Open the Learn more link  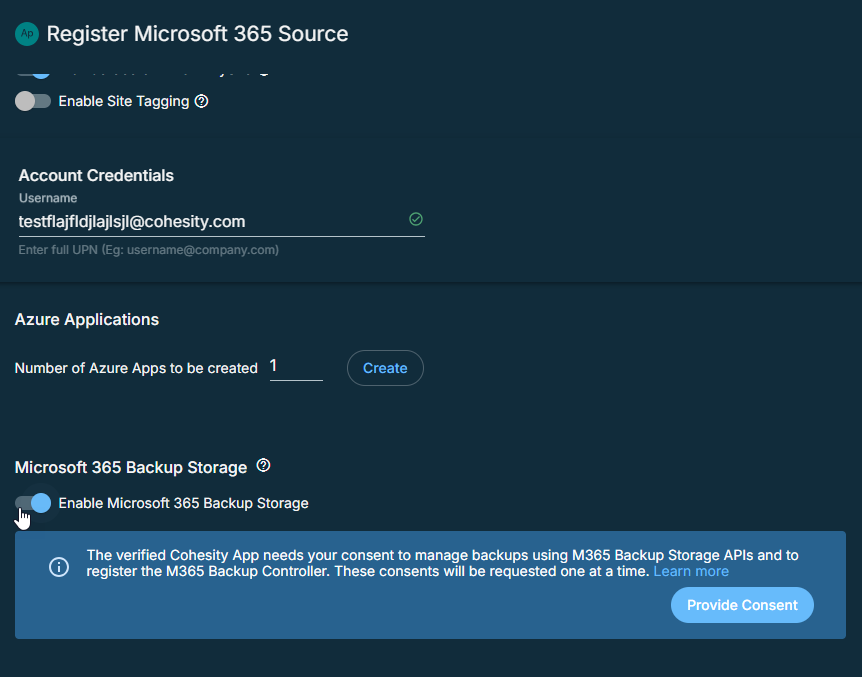tap(691, 571)
